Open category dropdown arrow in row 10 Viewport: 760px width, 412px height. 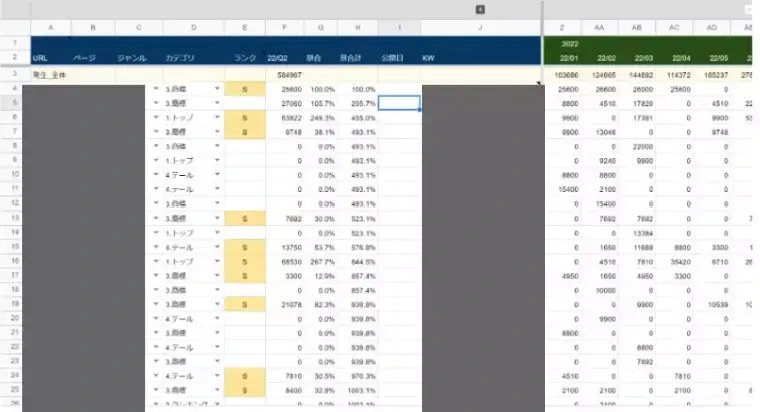217,174
